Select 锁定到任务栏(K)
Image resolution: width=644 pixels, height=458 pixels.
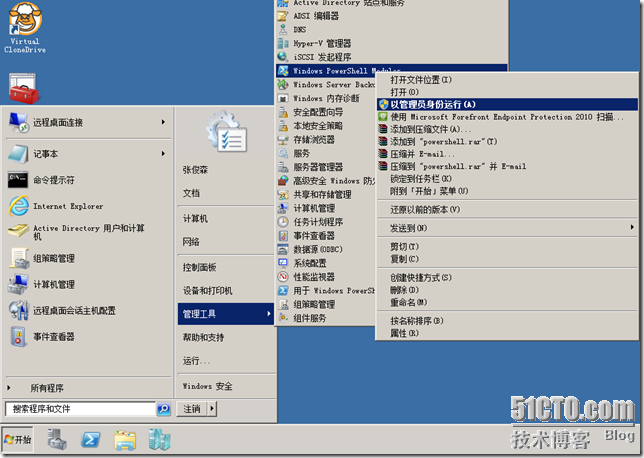[421, 179]
